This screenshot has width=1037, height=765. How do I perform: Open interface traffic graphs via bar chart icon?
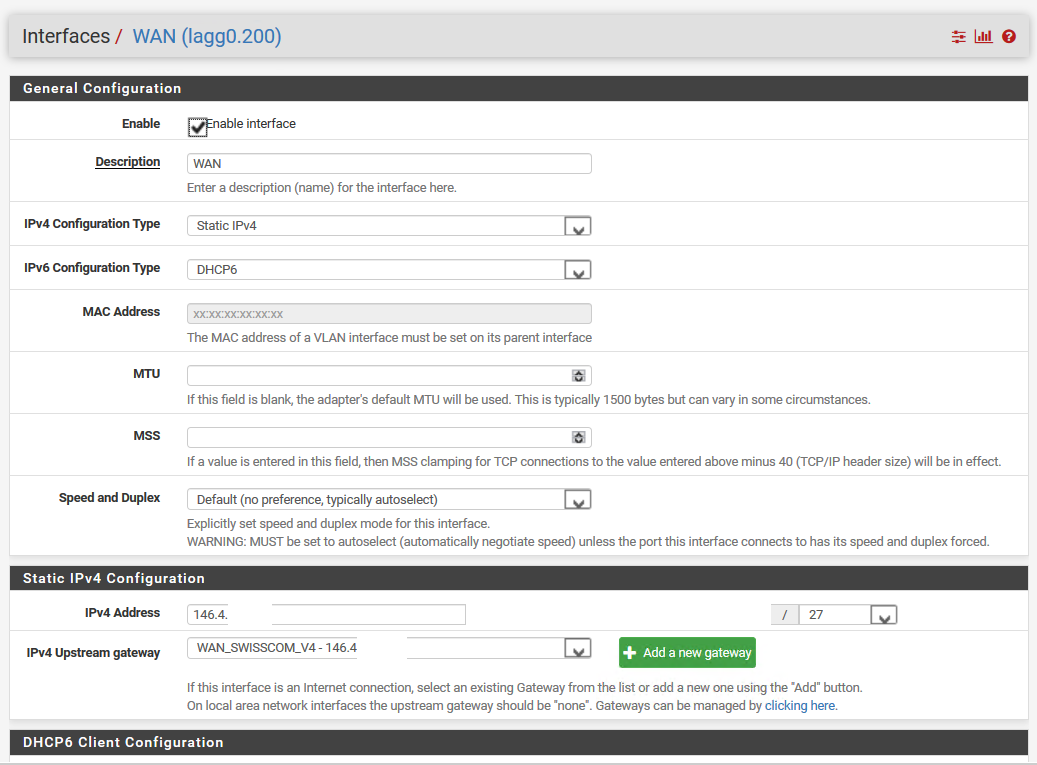click(x=983, y=36)
